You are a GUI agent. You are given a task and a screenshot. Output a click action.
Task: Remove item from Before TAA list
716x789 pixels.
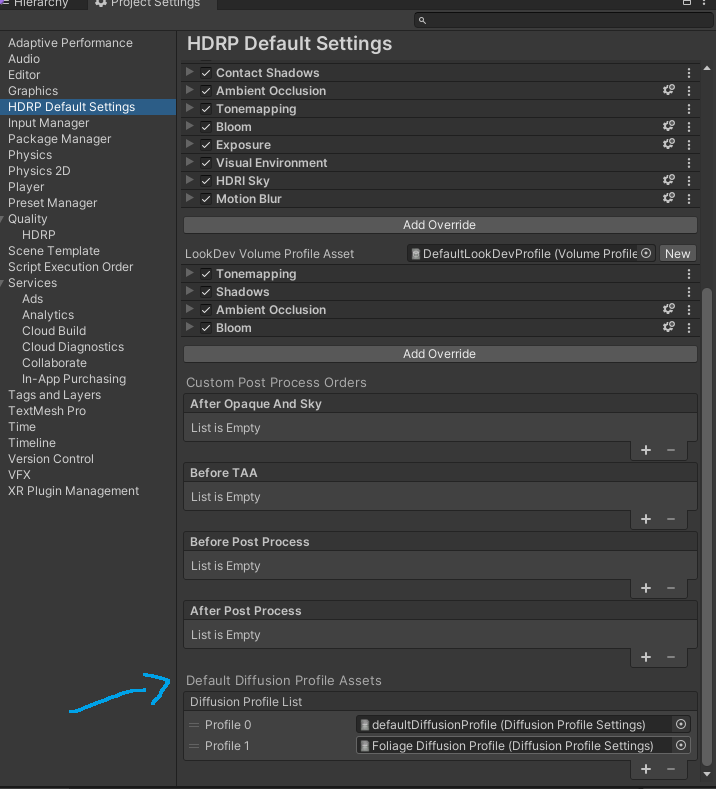(x=671, y=520)
